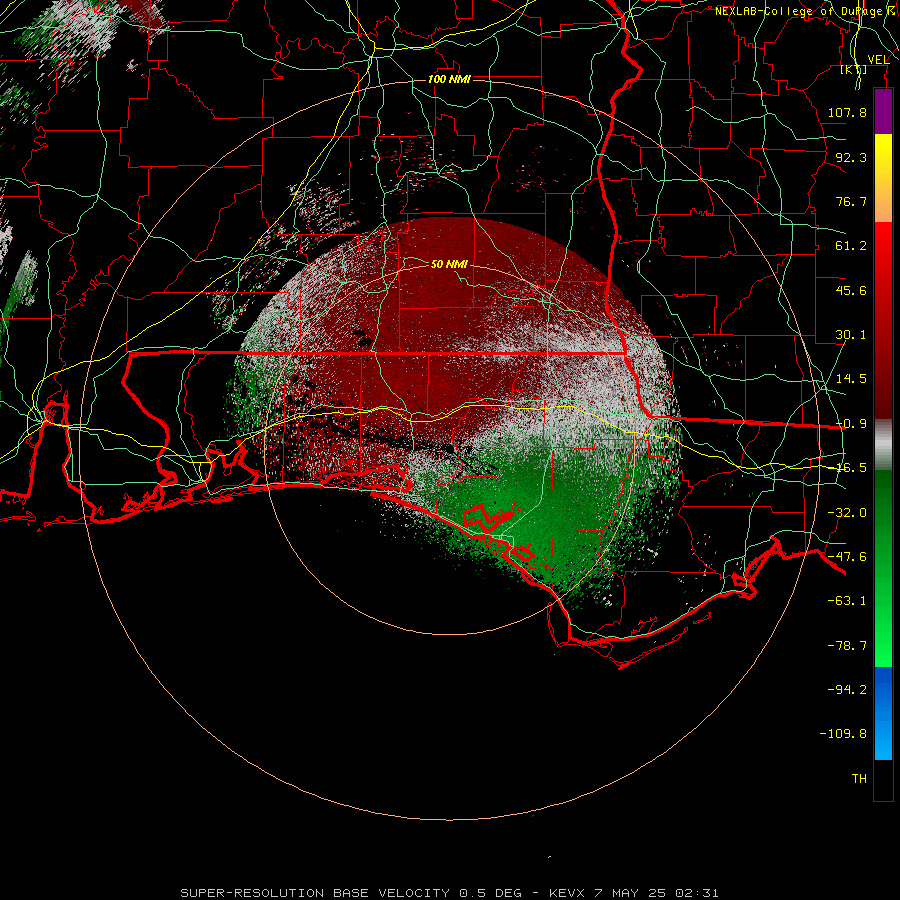Click the -63.1 velocity scale label
The image size is (900, 900).
(x=847, y=601)
